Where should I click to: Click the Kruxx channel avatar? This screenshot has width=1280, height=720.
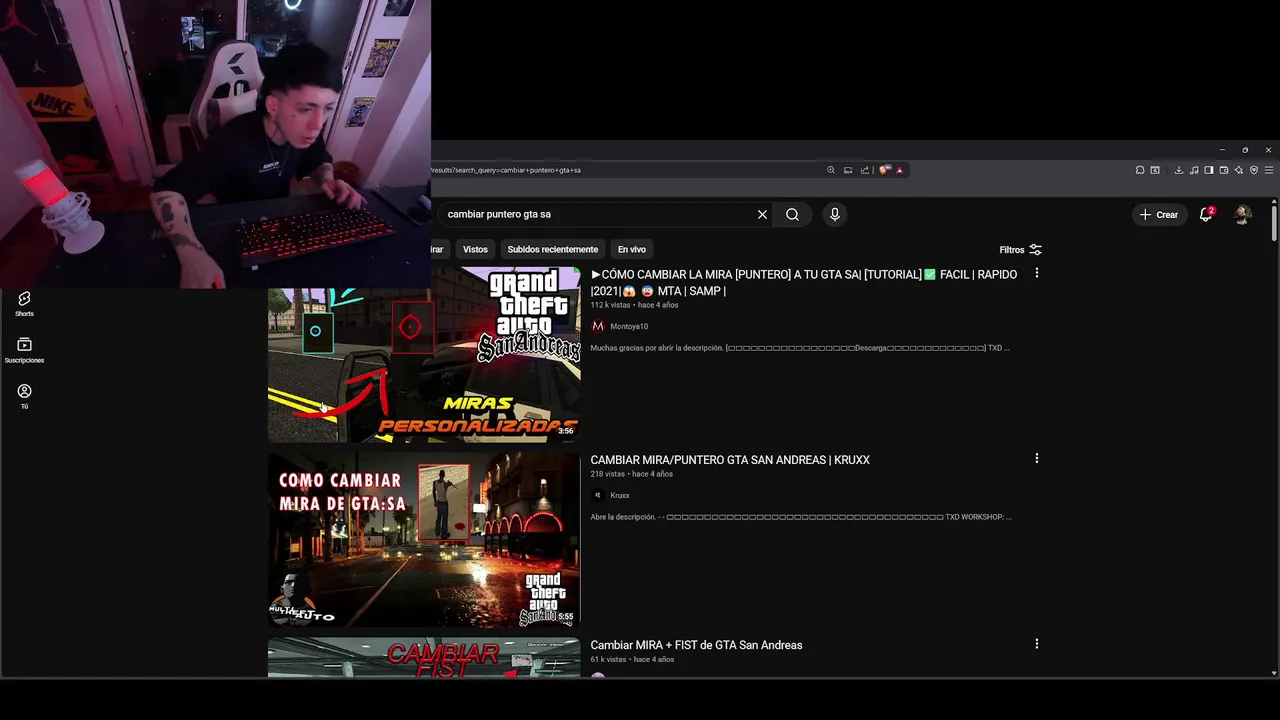(x=598, y=495)
